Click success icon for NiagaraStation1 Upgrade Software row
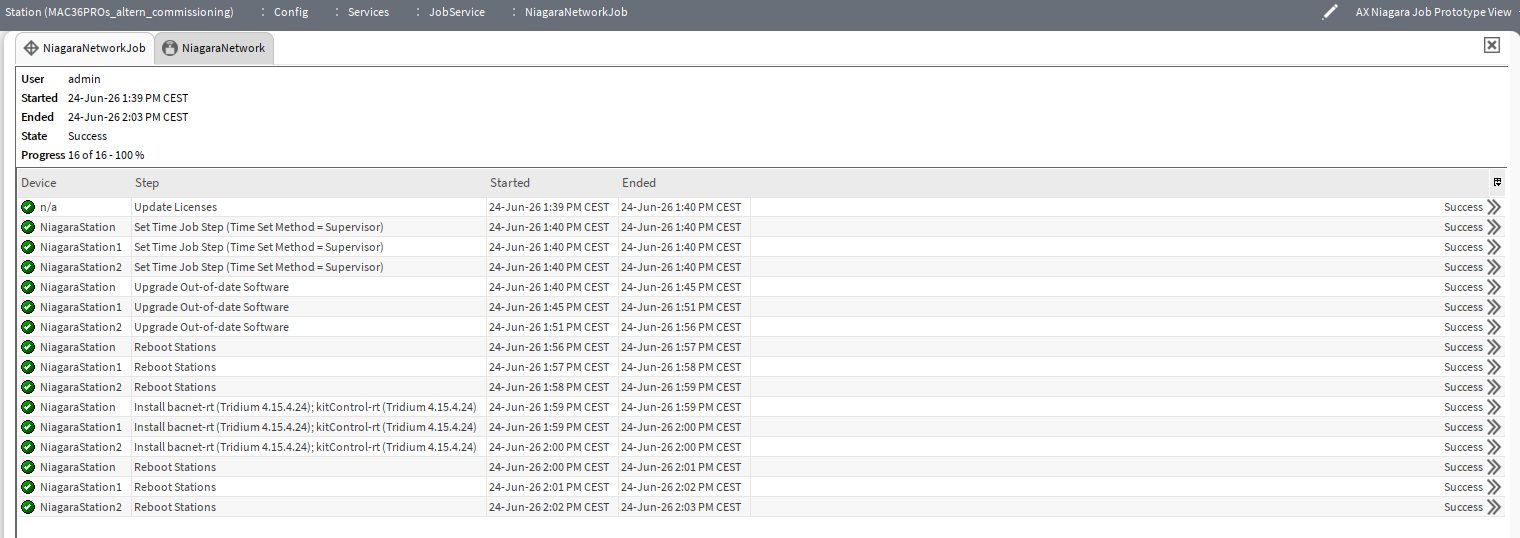Viewport: 1520px width, 538px height. [28, 307]
